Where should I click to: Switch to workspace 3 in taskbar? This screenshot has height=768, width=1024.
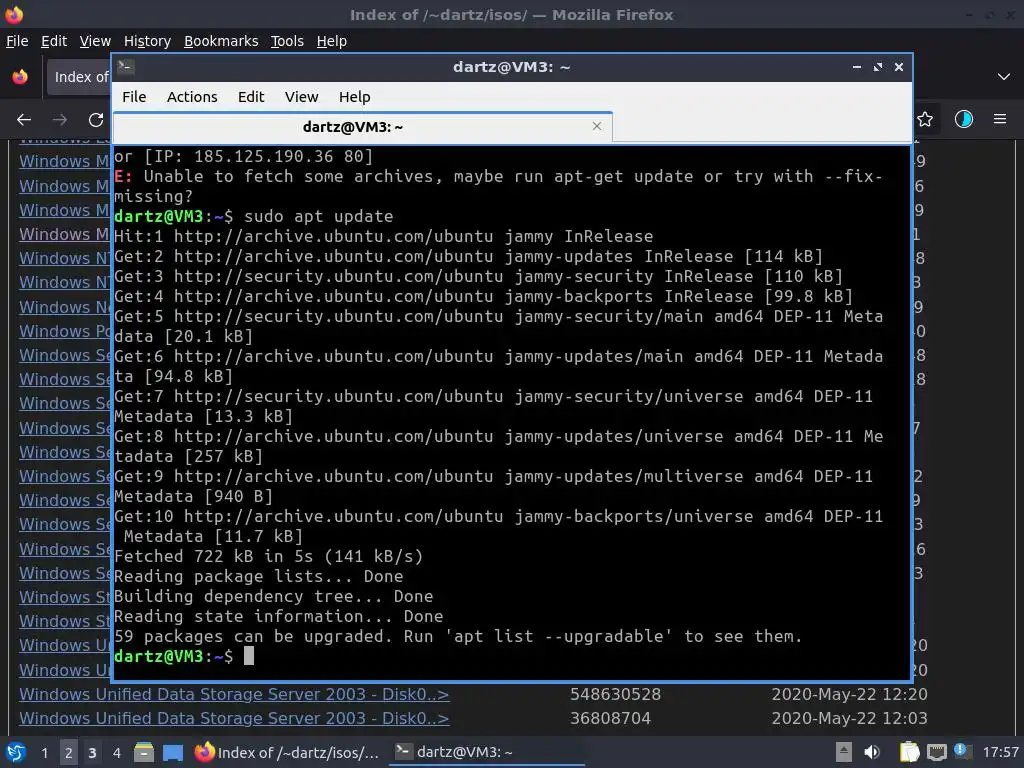point(92,752)
